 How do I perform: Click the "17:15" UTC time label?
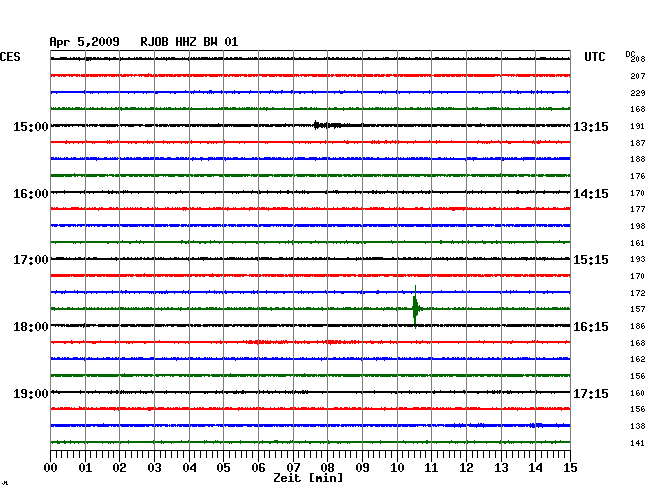591,393
